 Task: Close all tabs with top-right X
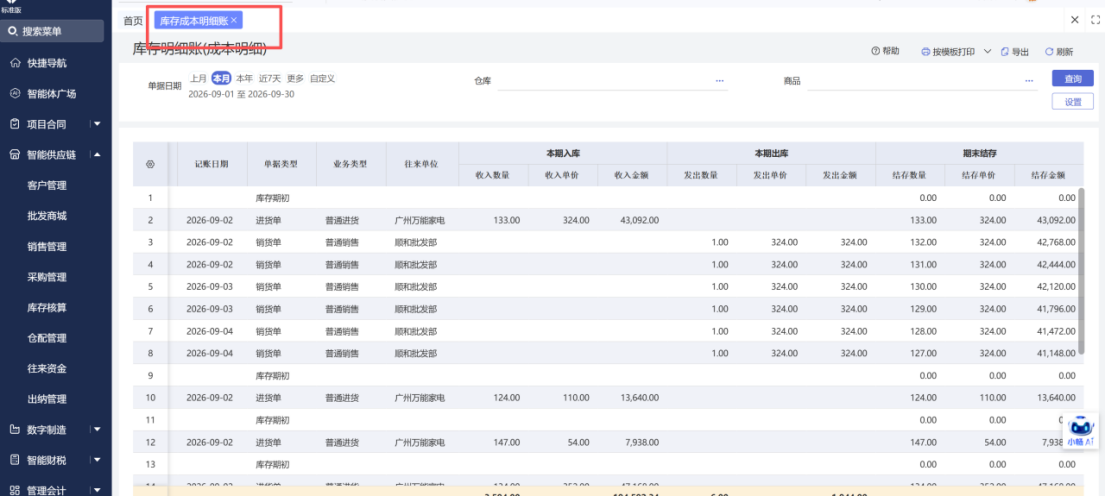pyautogui.click(x=1075, y=20)
